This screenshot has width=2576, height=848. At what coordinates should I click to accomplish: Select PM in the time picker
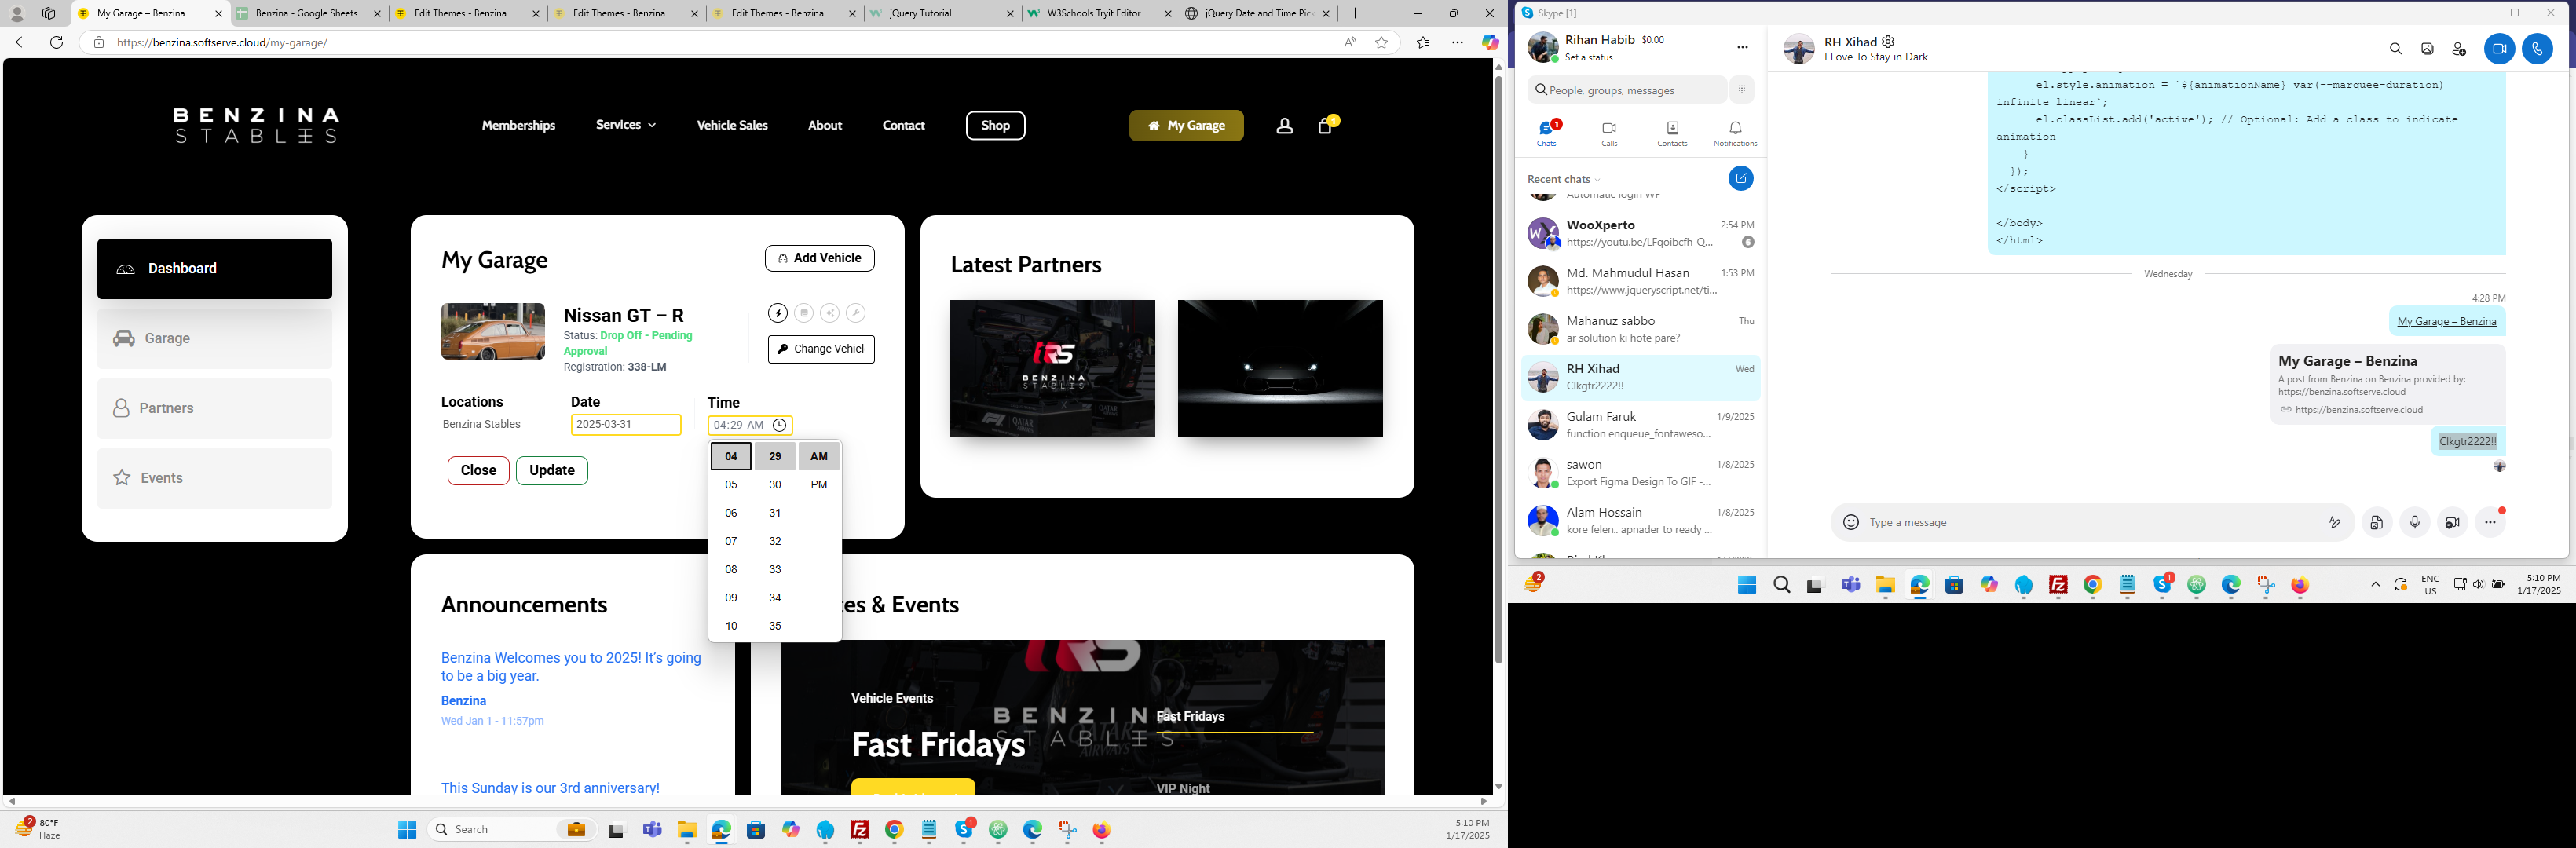818,485
